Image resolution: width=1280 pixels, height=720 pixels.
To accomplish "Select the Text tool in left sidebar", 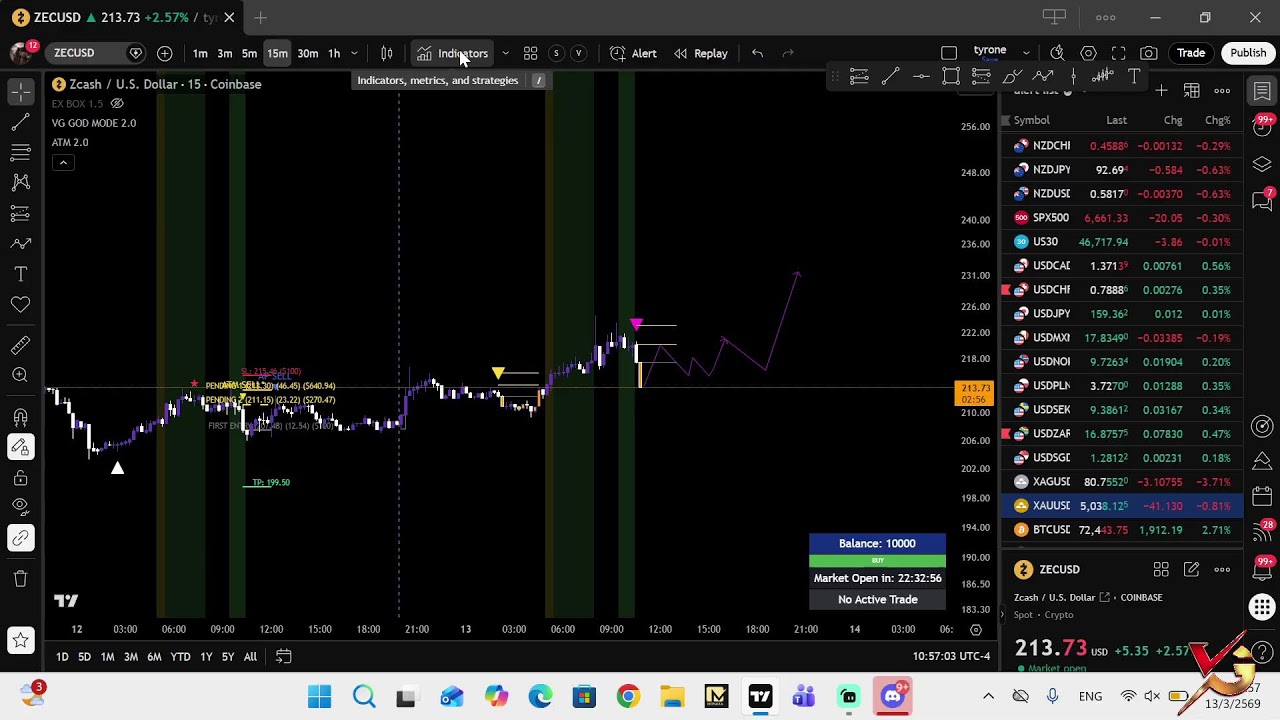I will [x=20, y=274].
